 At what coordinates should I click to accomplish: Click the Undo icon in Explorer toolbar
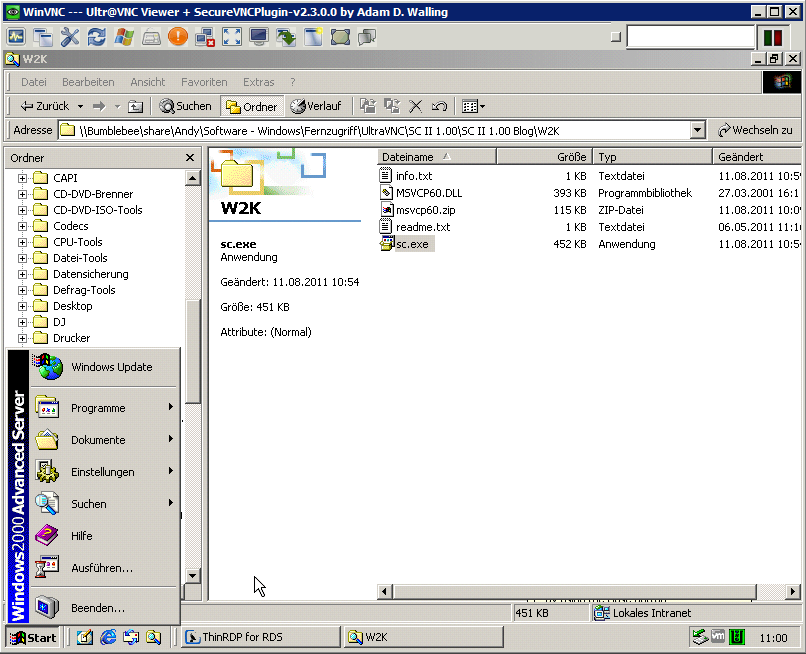[439, 106]
